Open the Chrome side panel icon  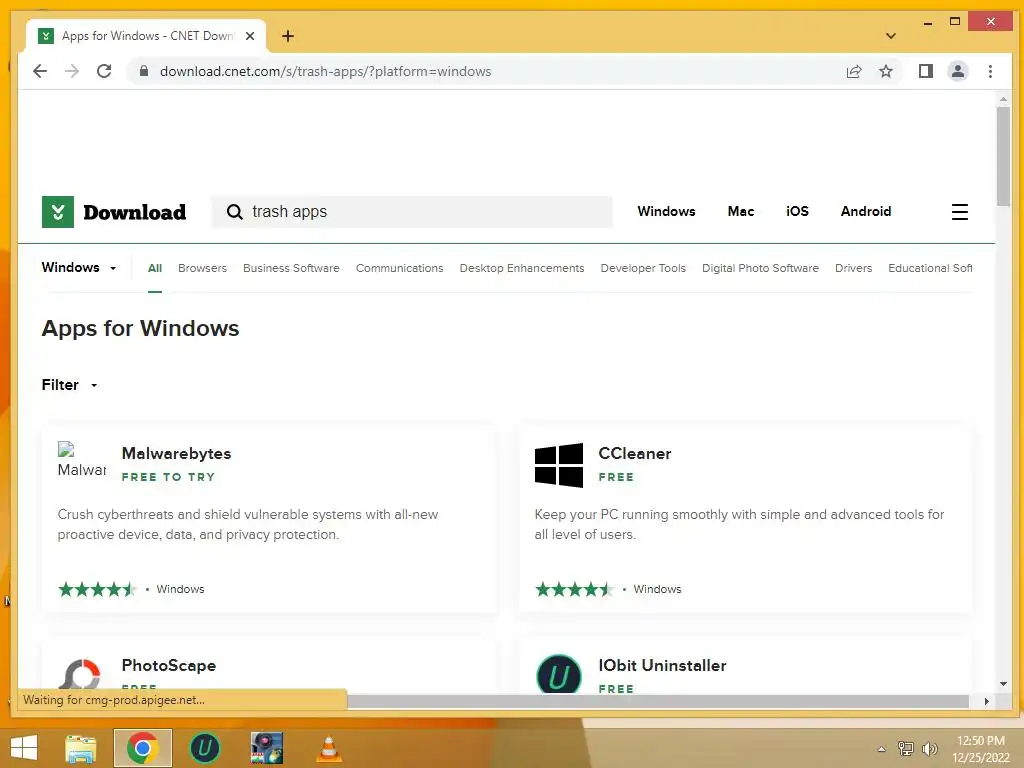(925, 71)
